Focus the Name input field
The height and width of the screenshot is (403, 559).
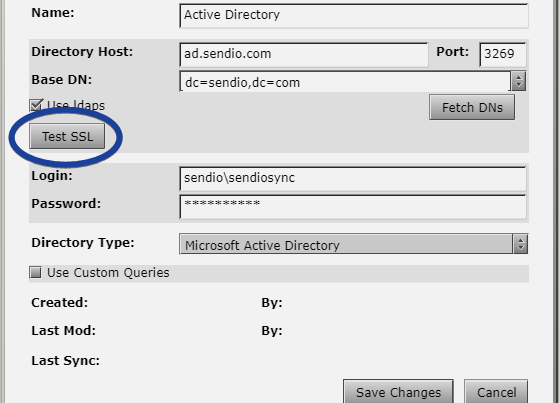[x=354, y=15]
